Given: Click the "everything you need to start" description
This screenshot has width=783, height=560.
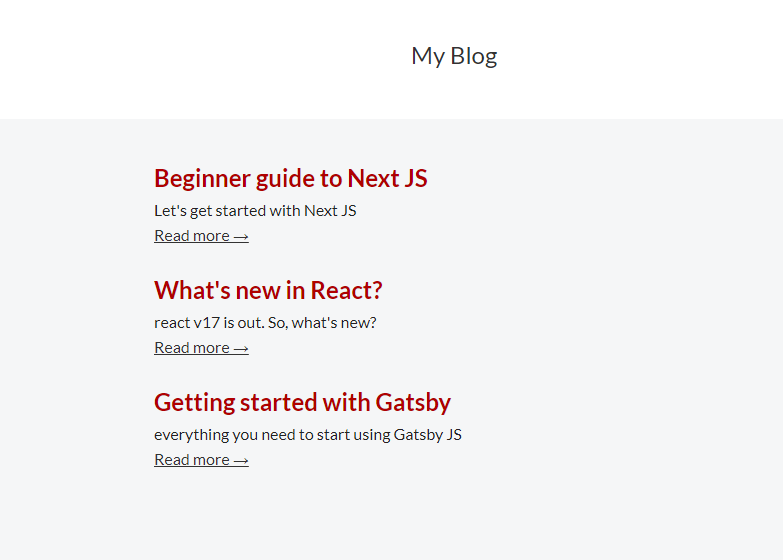Looking at the screenshot, I should pyautogui.click(x=307, y=435).
